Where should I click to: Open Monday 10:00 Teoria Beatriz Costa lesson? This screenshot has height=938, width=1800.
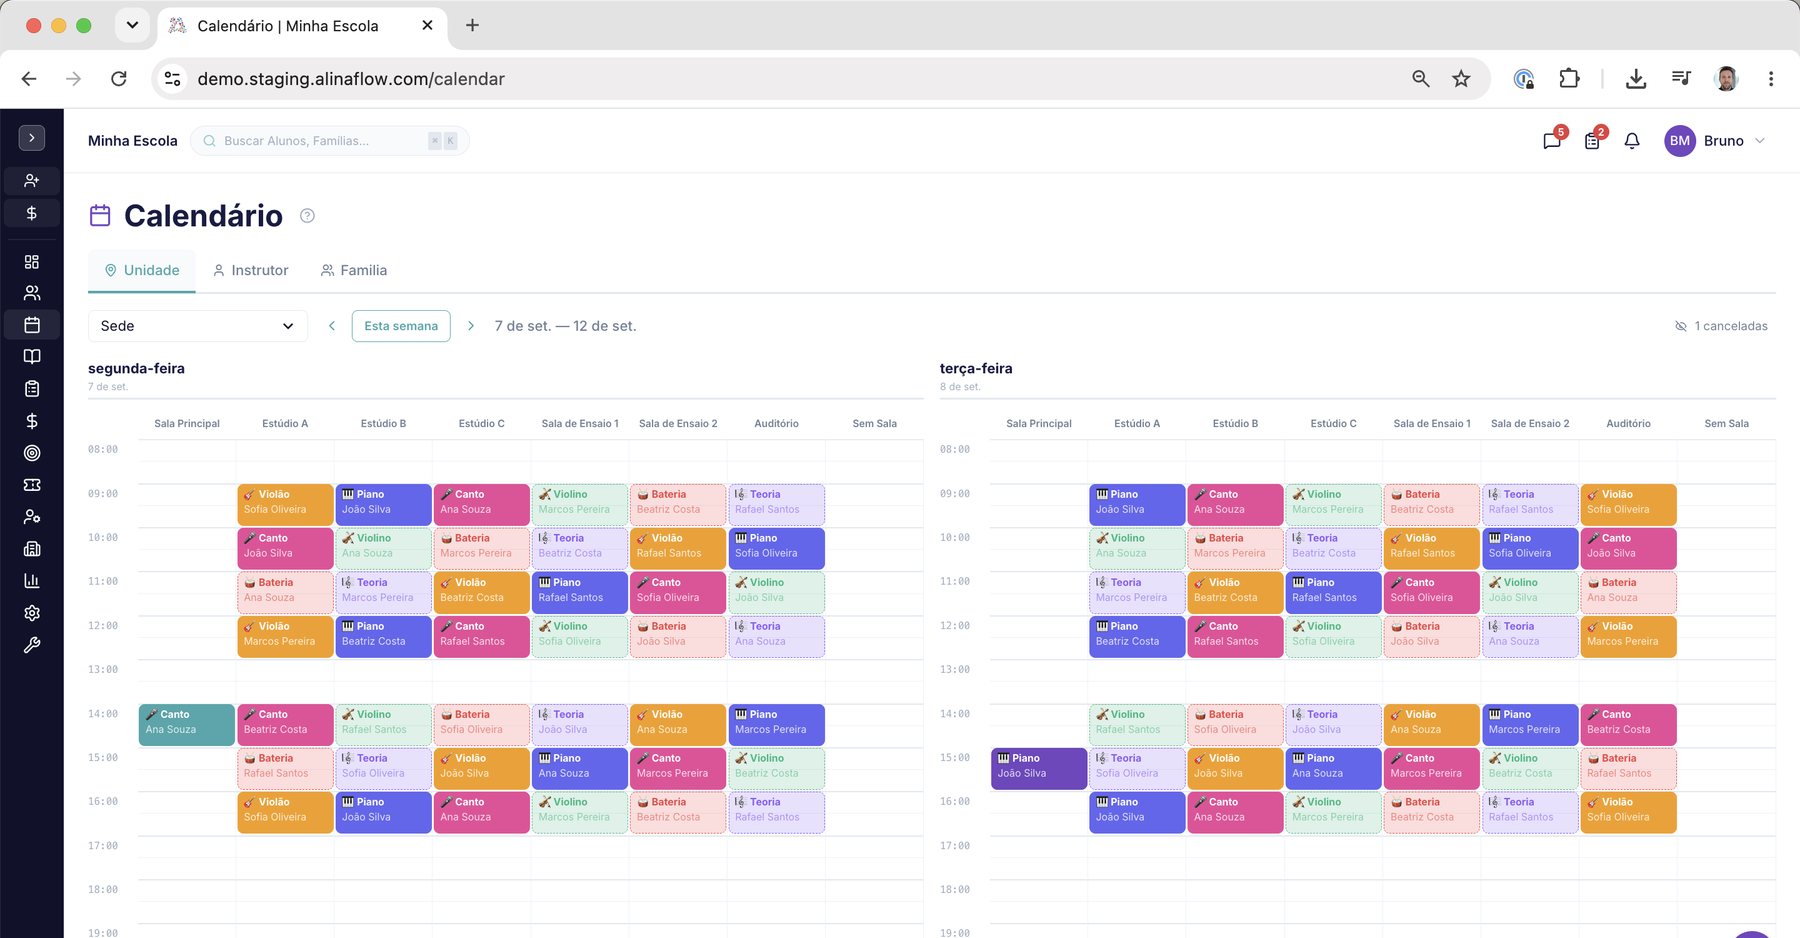point(579,549)
